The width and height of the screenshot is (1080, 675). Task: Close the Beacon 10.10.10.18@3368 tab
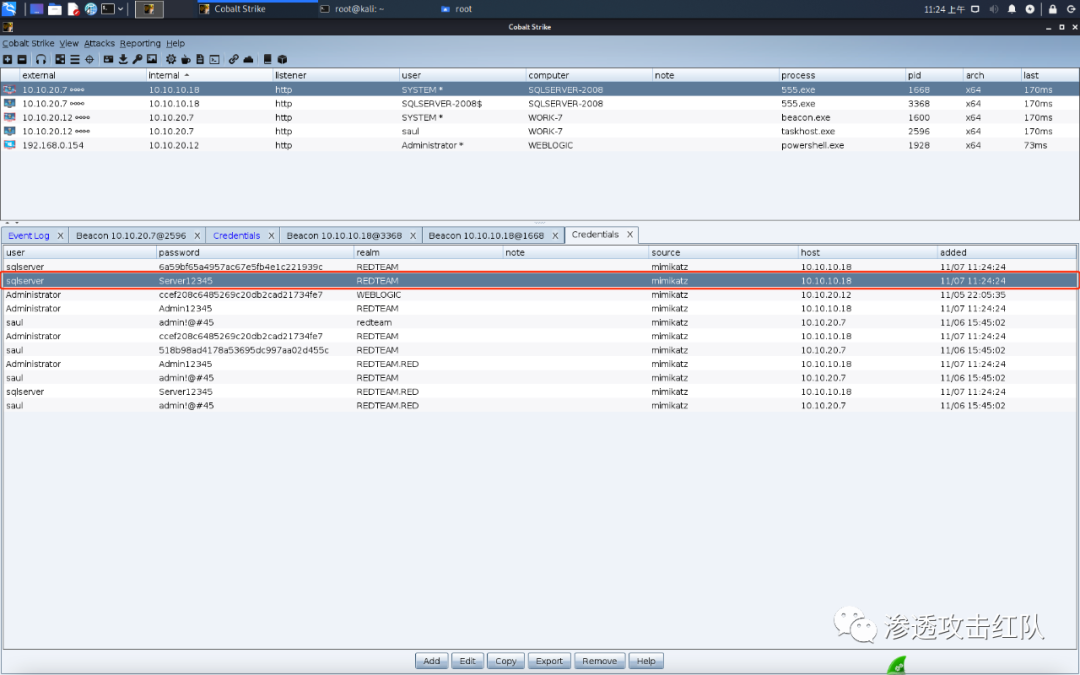point(412,235)
